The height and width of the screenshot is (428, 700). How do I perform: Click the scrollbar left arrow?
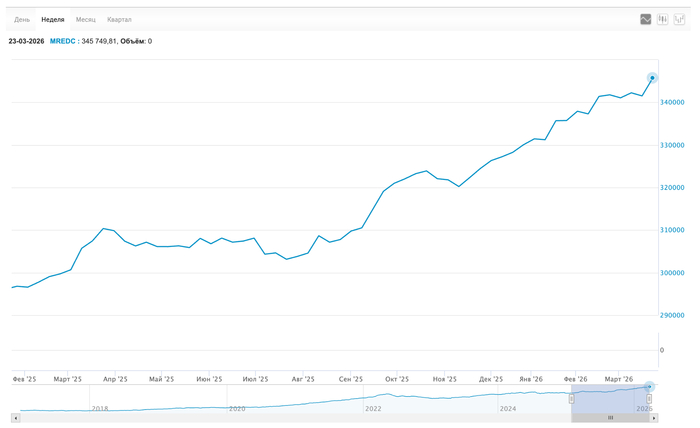(x=14, y=417)
